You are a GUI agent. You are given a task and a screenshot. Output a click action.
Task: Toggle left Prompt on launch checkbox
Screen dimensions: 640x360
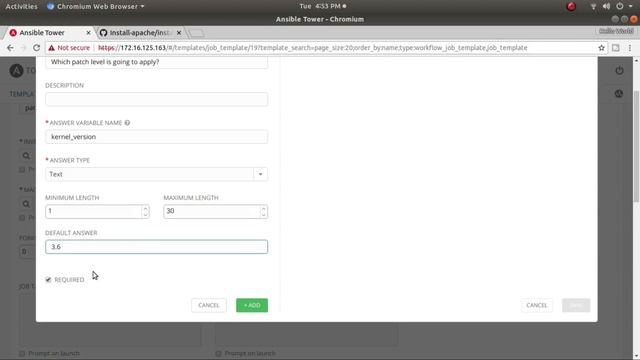(x=22, y=353)
